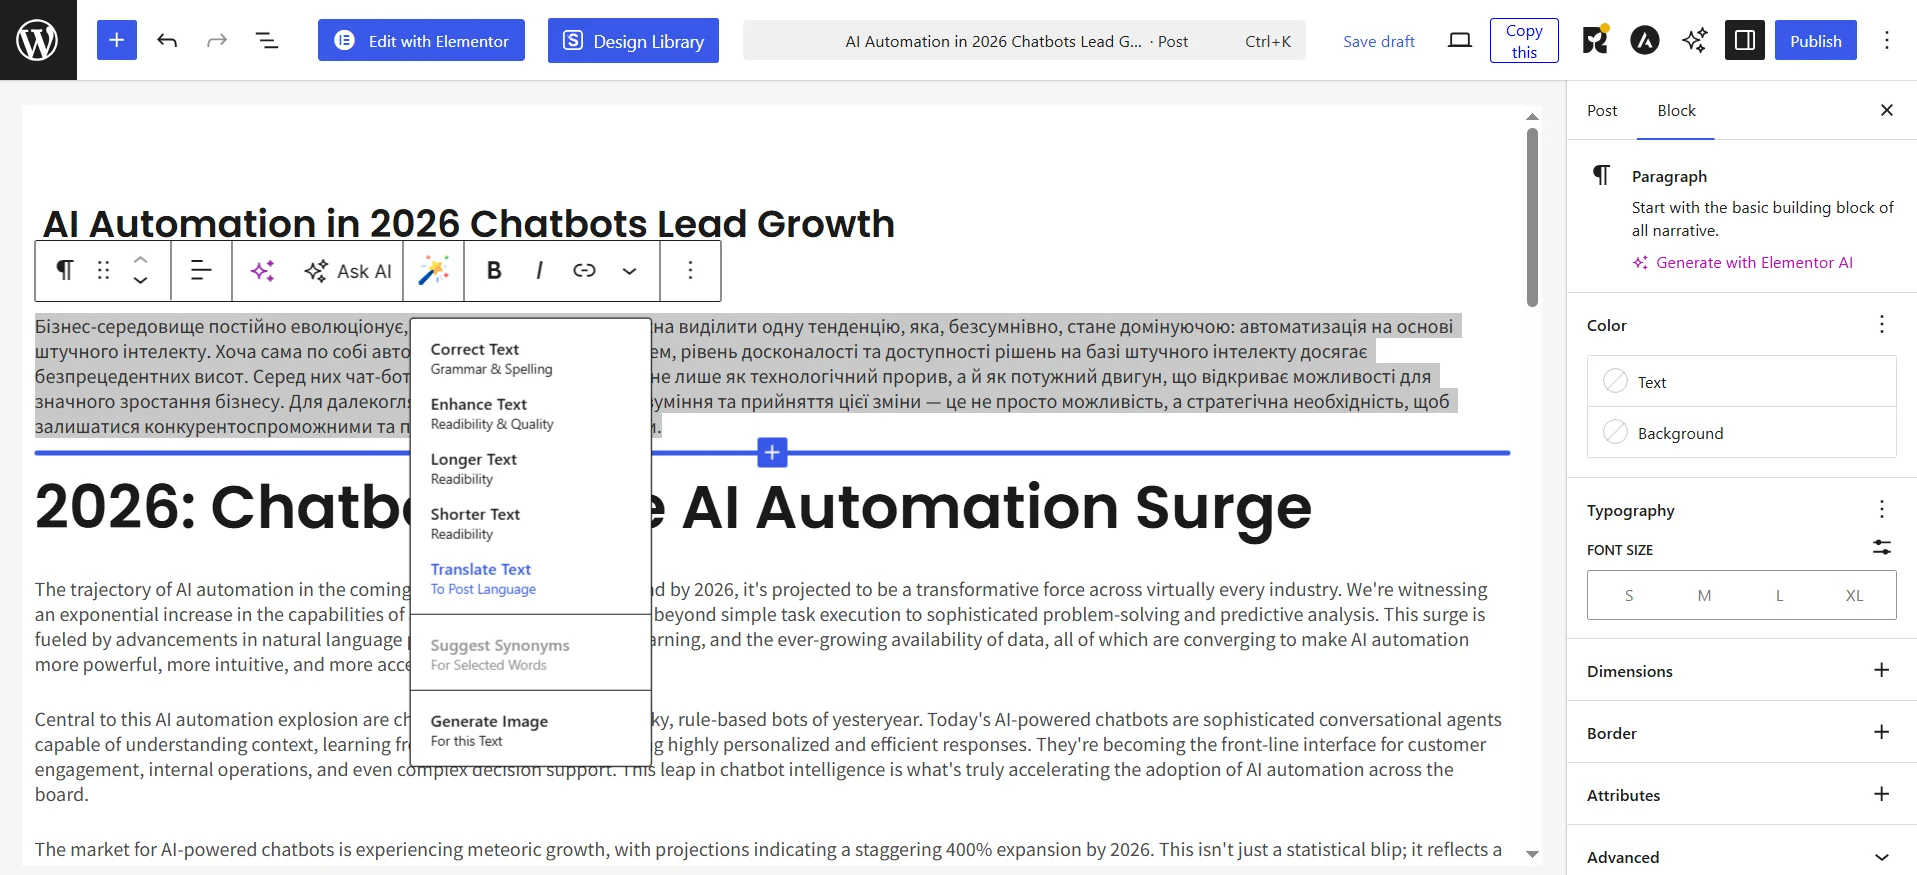Expand the Attributes section
The width and height of the screenshot is (1917, 875).
(1741, 794)
